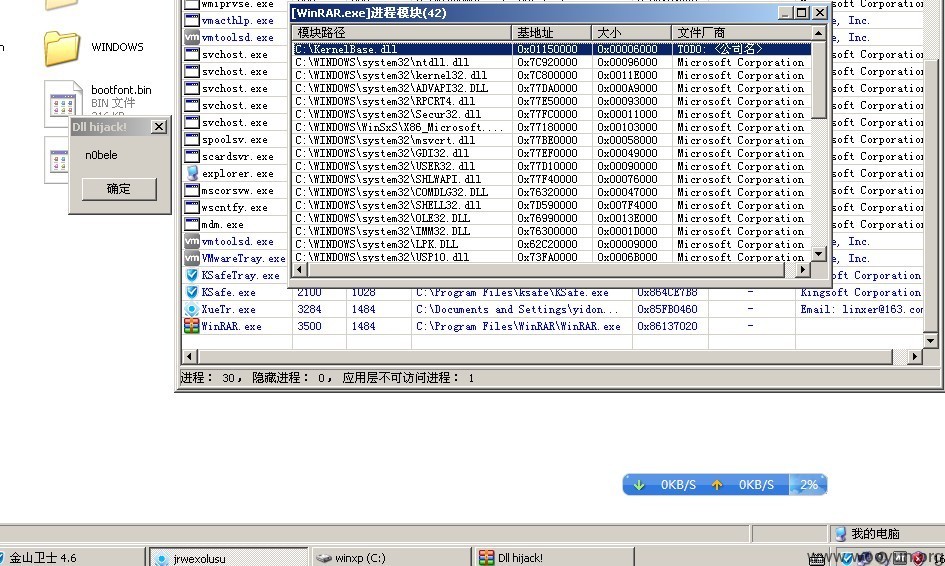945x566 pixels.
Task: Select the spoolsv.exe process icon
Action: point(192,139)
